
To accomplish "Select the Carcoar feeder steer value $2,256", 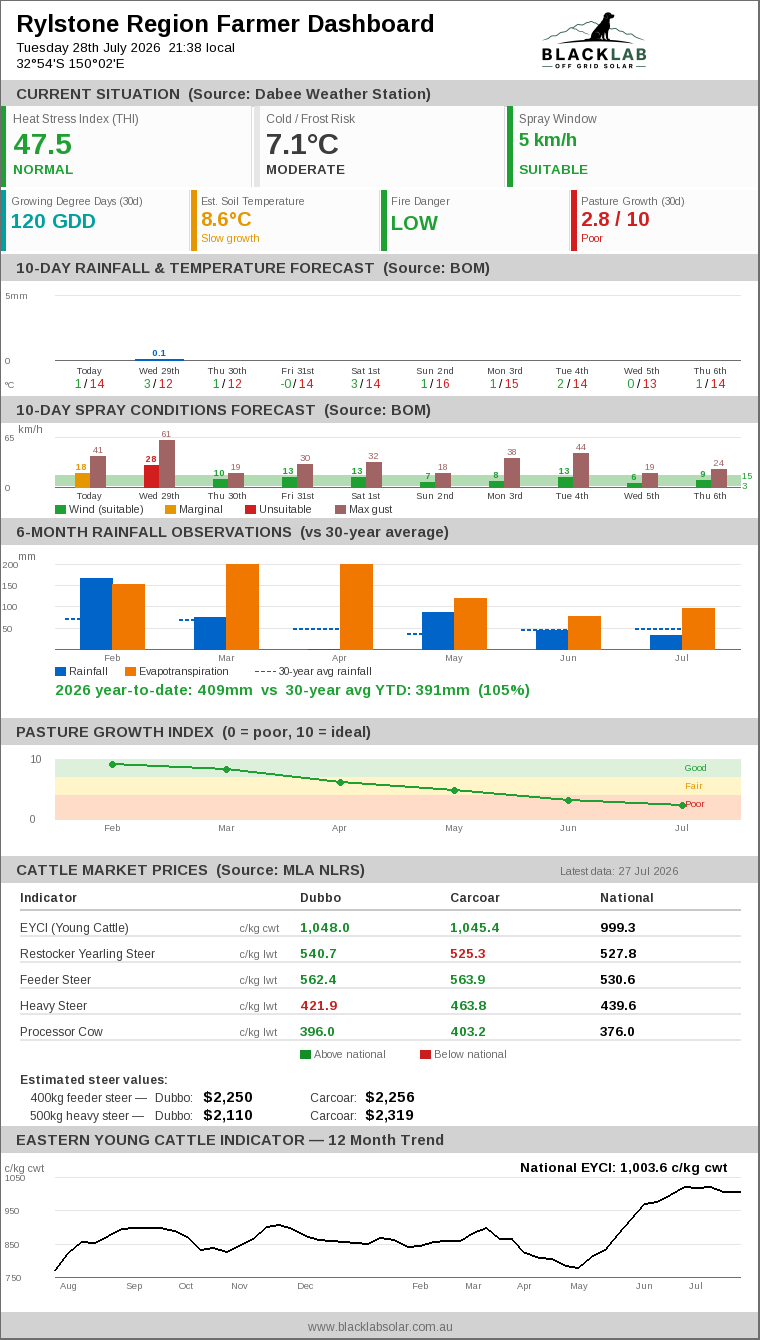I will 390,1097.
